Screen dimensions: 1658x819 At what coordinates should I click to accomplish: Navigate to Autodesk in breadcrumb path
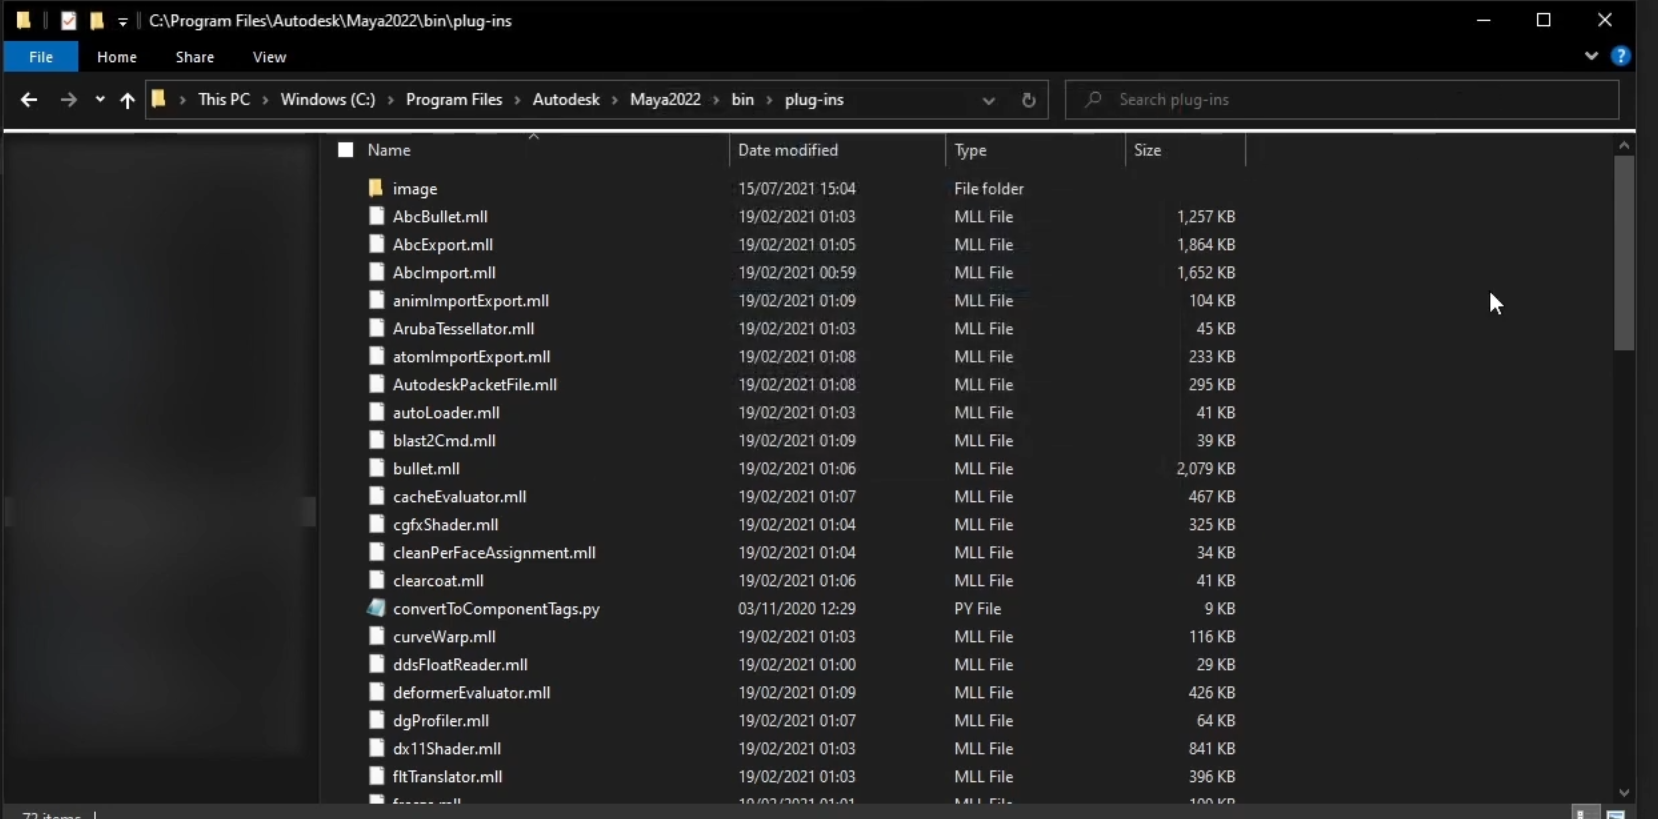tap(566, 100)
